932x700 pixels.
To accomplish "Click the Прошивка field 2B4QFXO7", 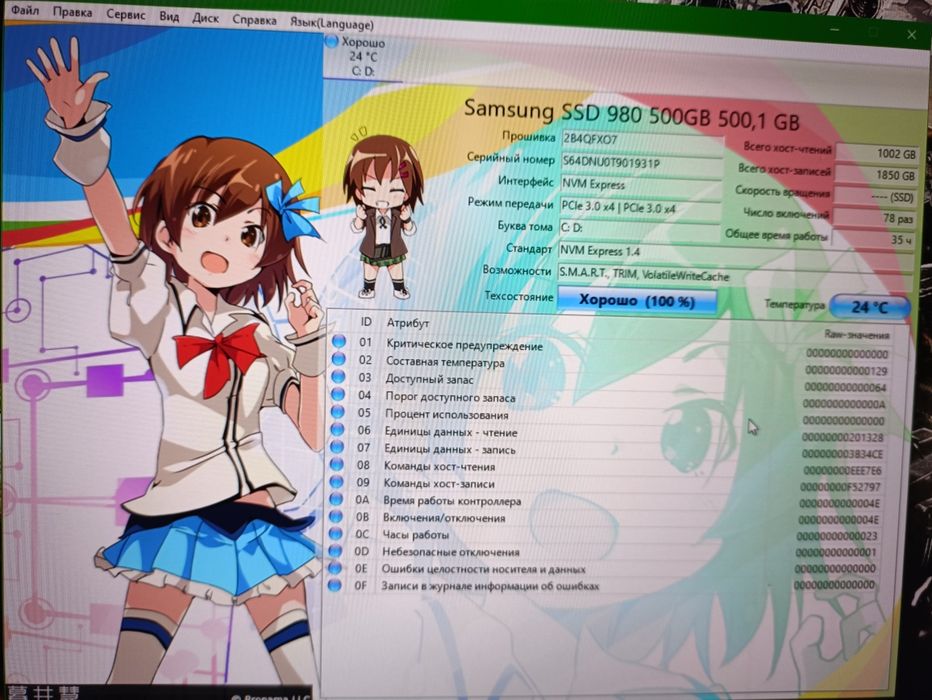I will [x=642, y=141].
